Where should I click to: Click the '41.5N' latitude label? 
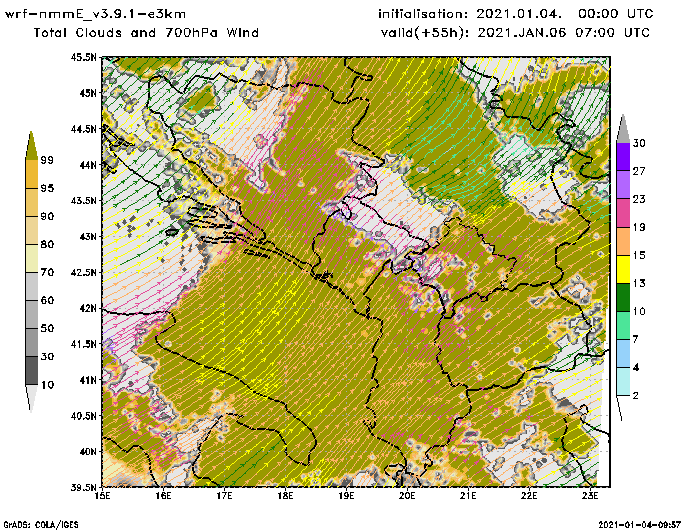point(83,344)
